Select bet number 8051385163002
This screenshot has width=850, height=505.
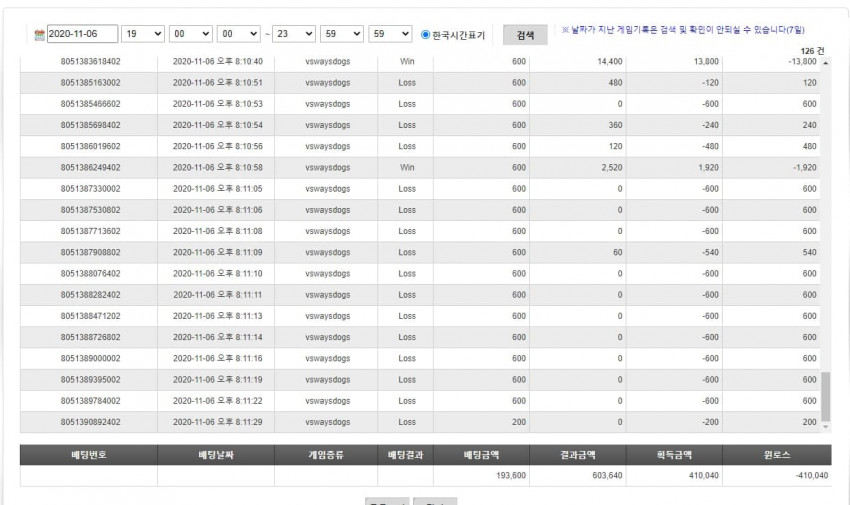tap(91, 83)
